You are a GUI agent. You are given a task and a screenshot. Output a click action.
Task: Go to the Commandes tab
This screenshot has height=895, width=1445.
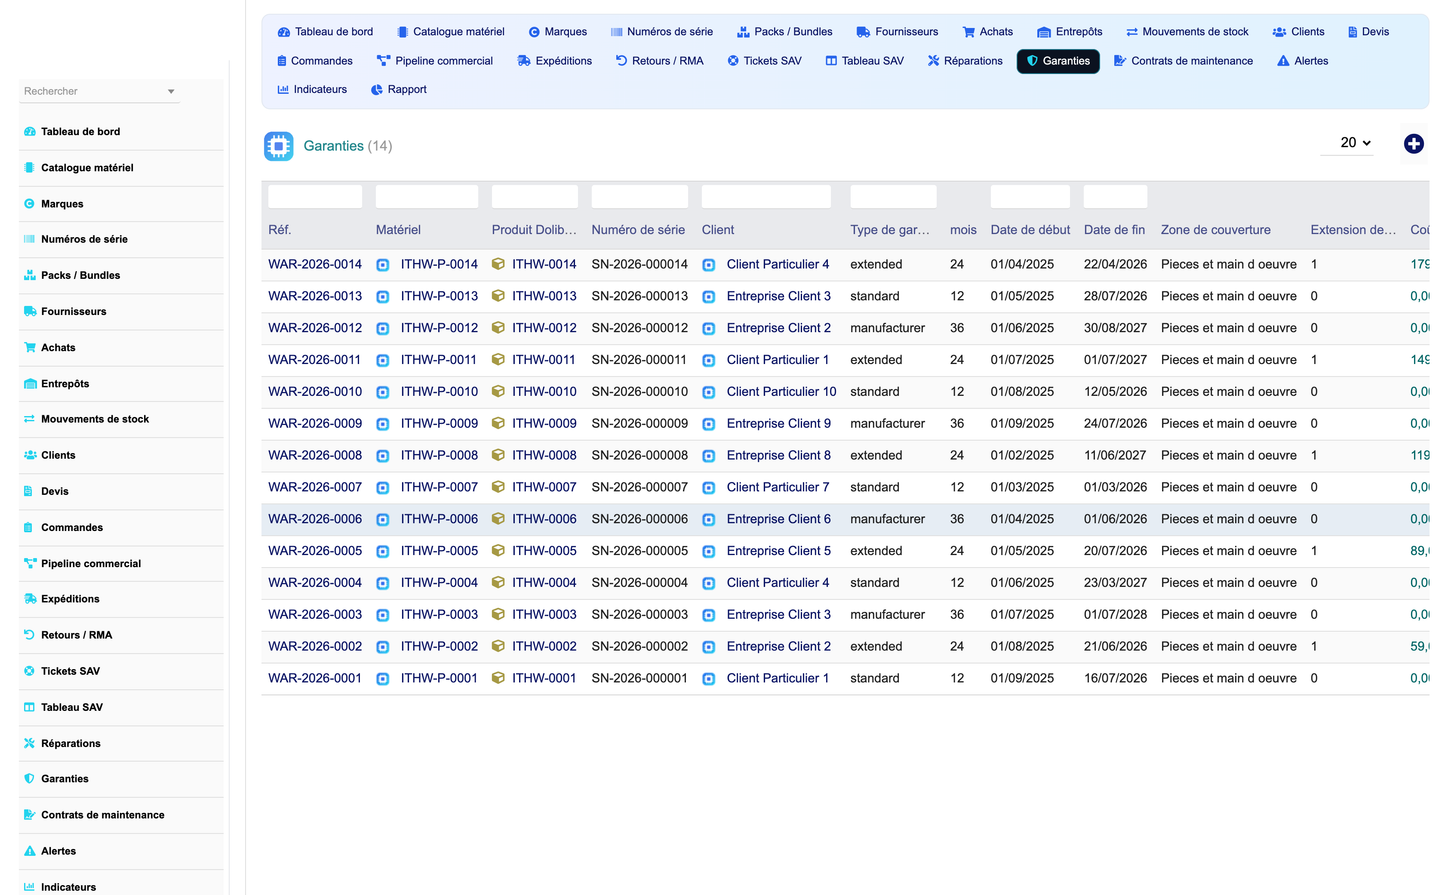click(x=314, y=61)
